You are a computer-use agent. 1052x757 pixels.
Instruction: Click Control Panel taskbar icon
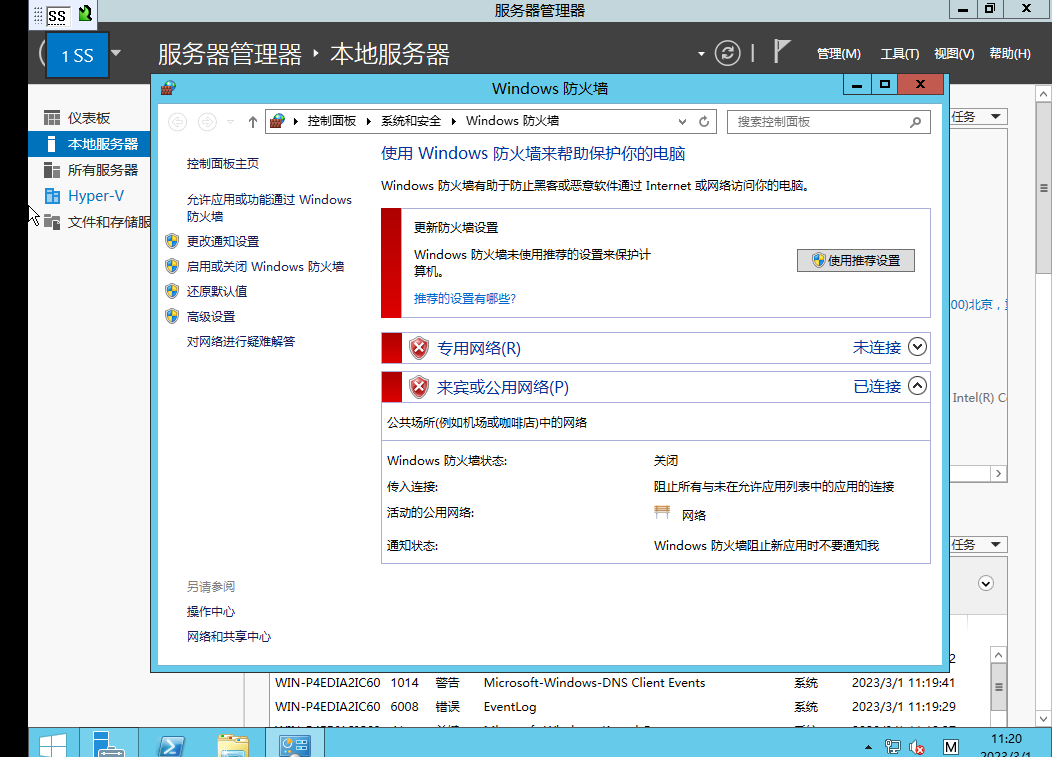(295, 744)
